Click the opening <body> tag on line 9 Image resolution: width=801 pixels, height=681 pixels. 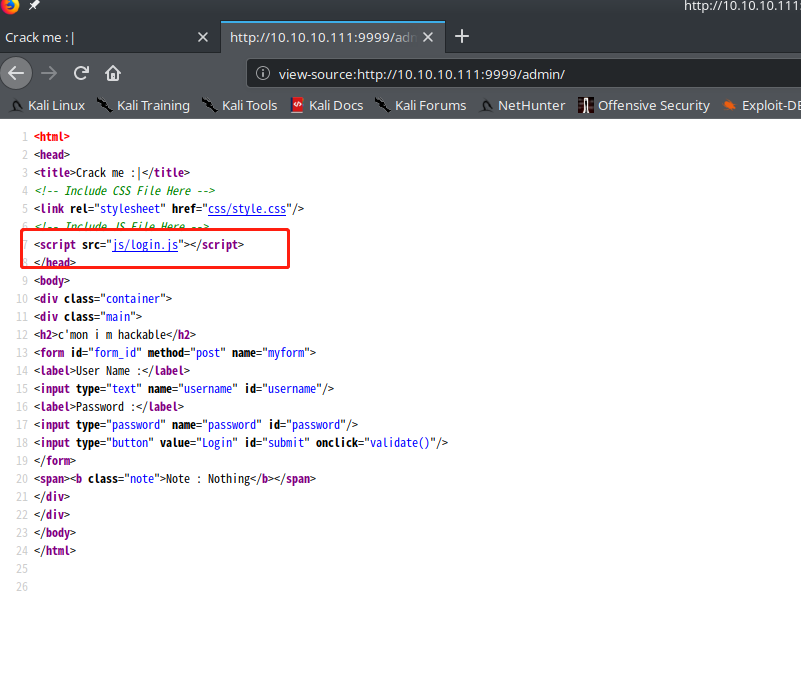pos(52,281)
